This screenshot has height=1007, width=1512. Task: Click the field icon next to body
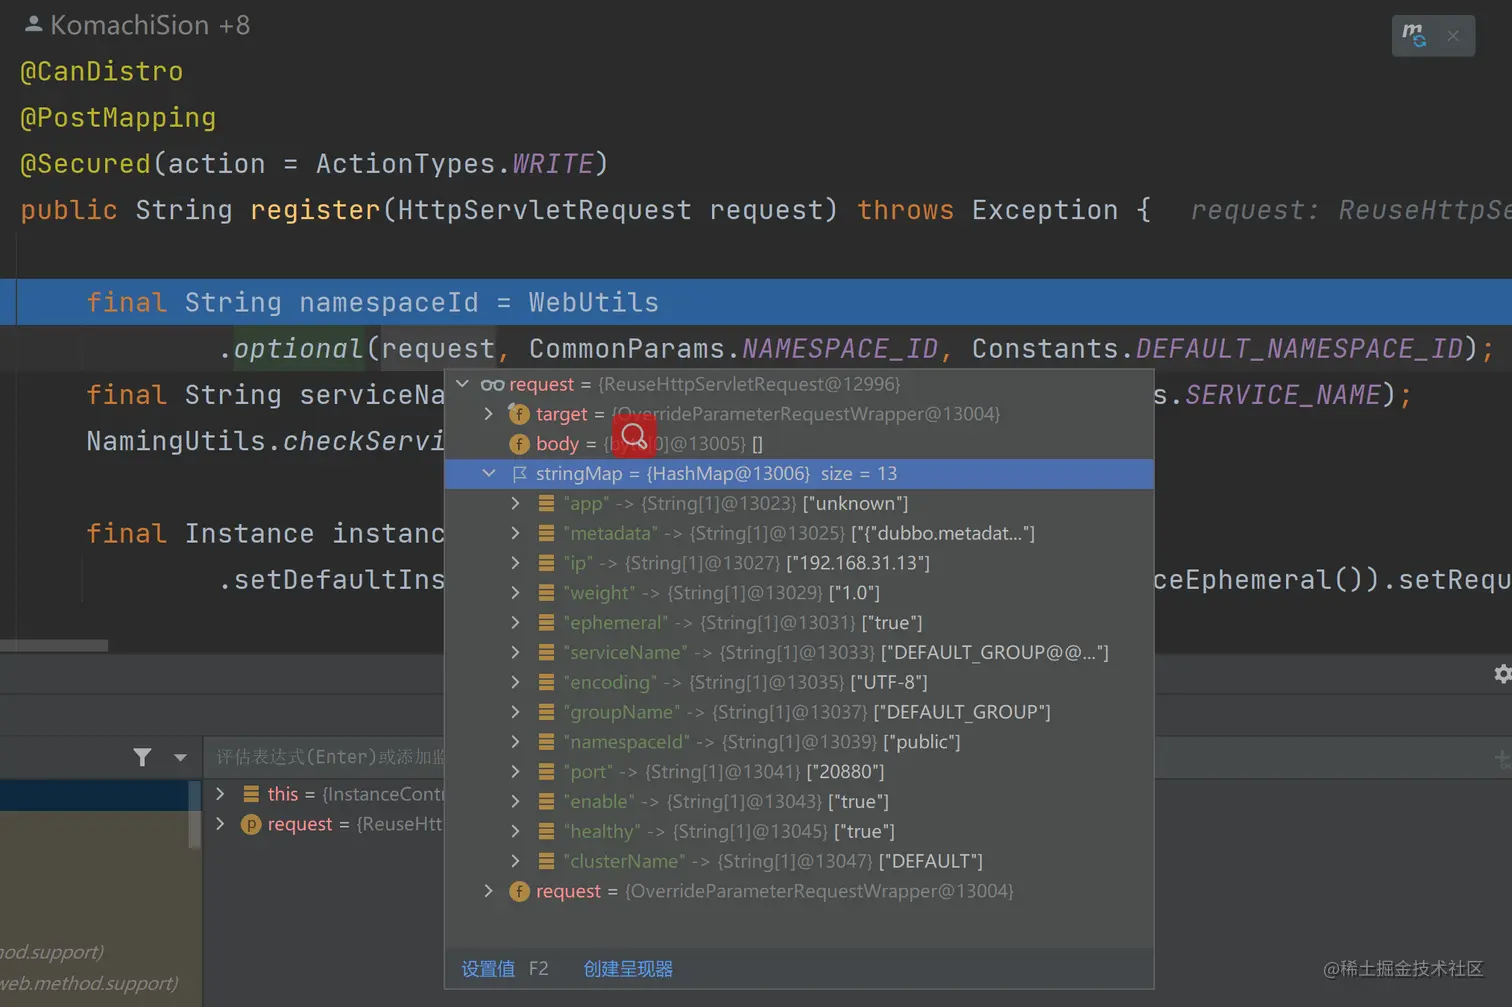(519, 444)
